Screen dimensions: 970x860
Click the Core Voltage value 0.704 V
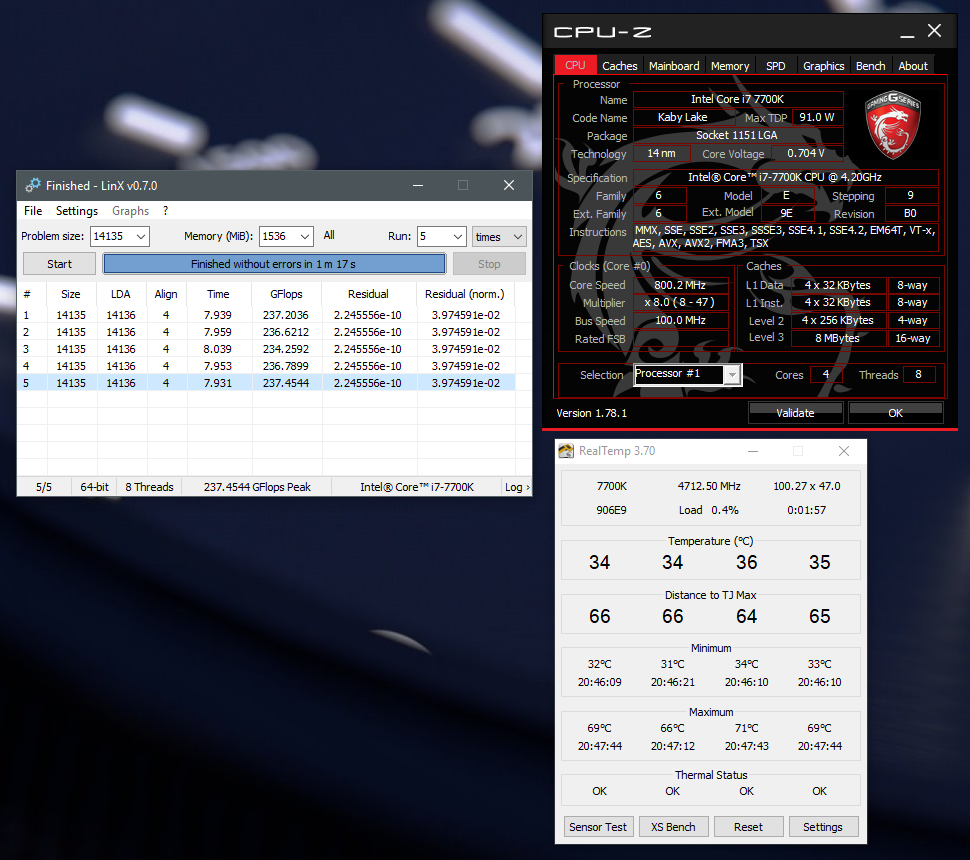click(805, 153)
